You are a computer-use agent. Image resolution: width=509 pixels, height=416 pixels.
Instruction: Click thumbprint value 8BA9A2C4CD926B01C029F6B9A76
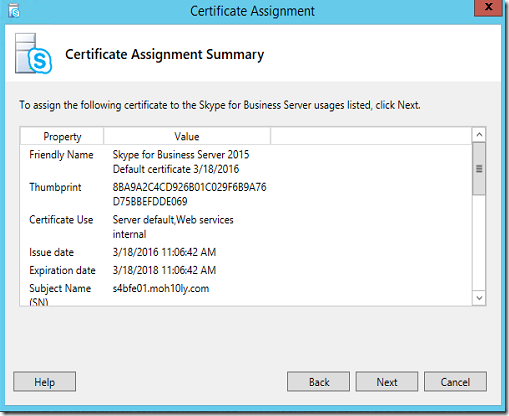tap(189, 187)
